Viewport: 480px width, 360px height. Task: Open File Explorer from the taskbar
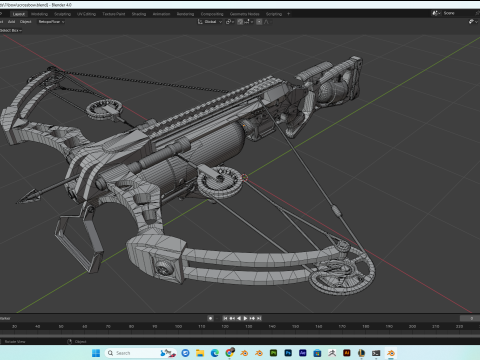[x=200, y=353]
